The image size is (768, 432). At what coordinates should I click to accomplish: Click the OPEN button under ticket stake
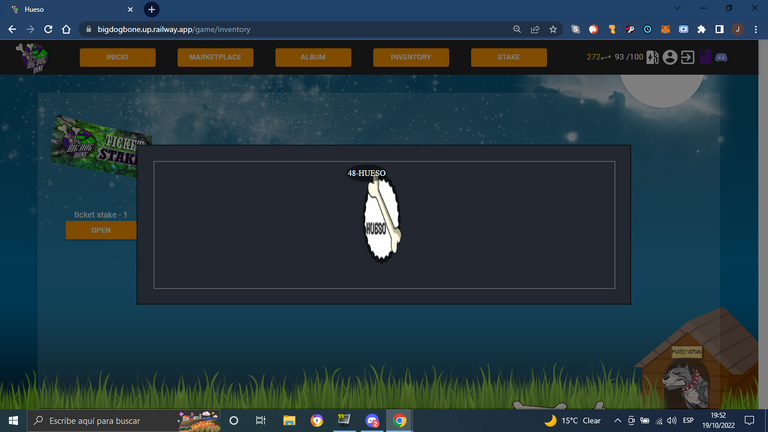tap(101, 230)
